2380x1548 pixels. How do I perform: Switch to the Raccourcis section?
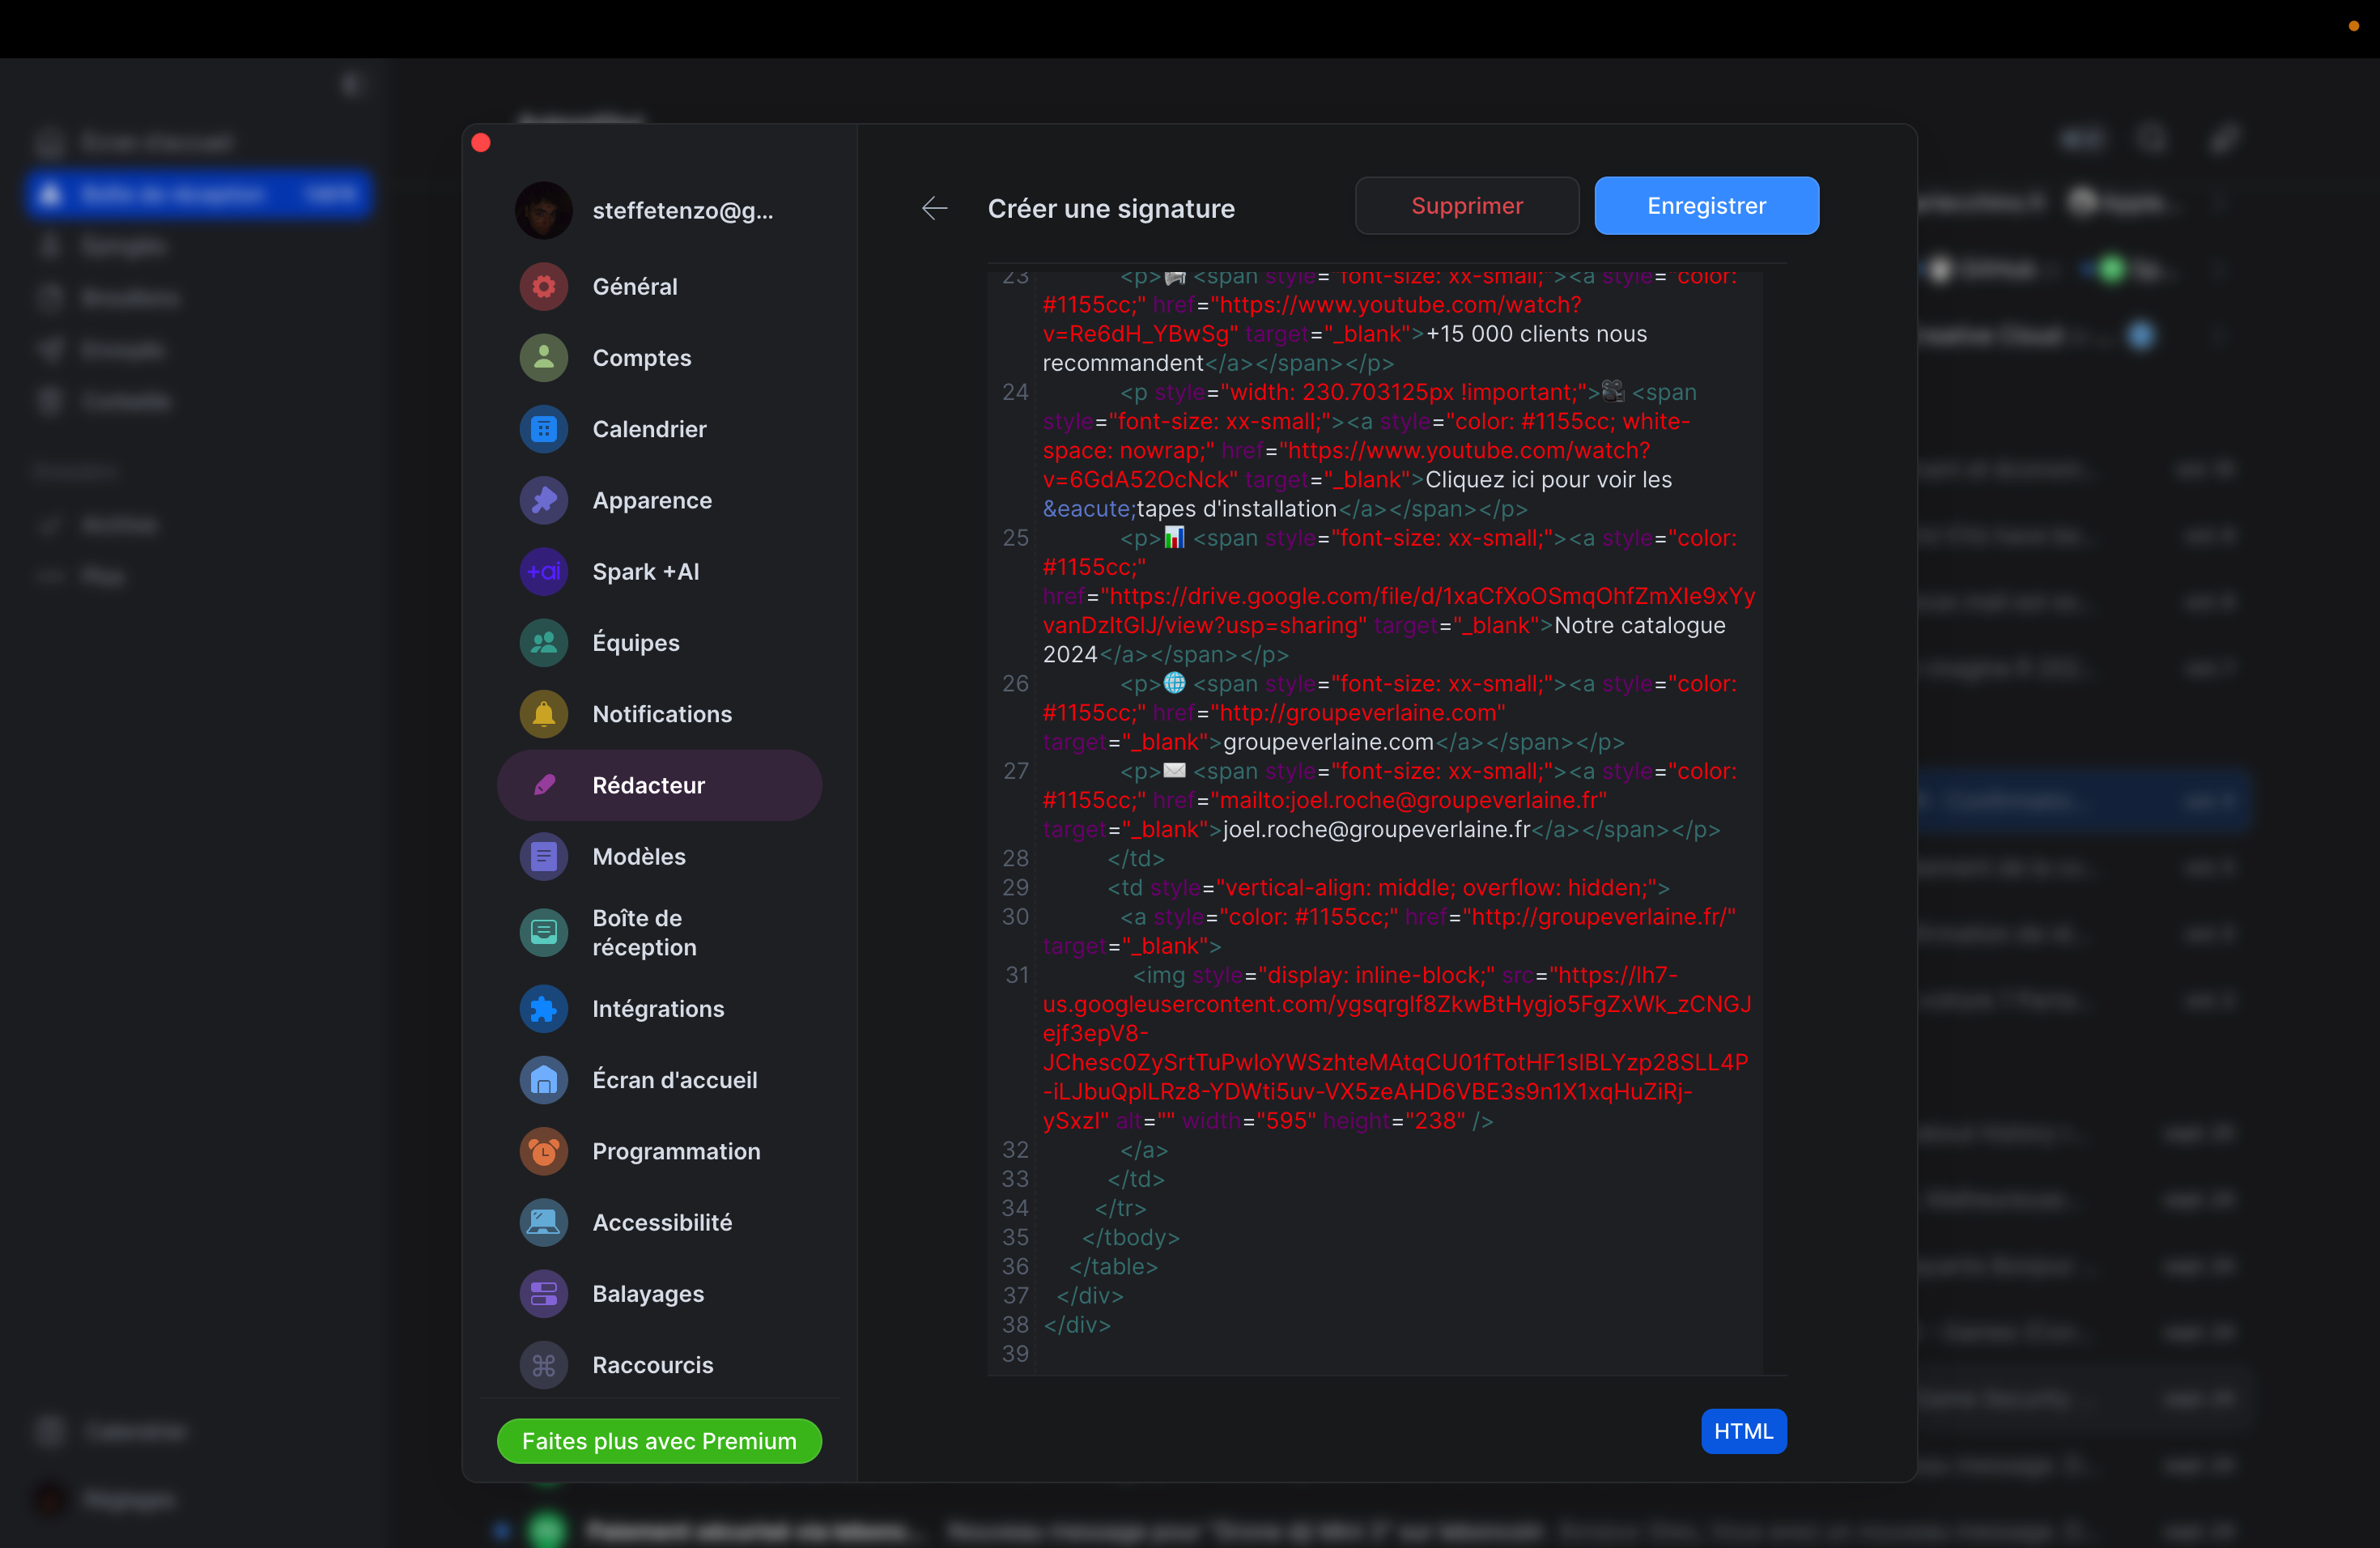(659, 1365)
